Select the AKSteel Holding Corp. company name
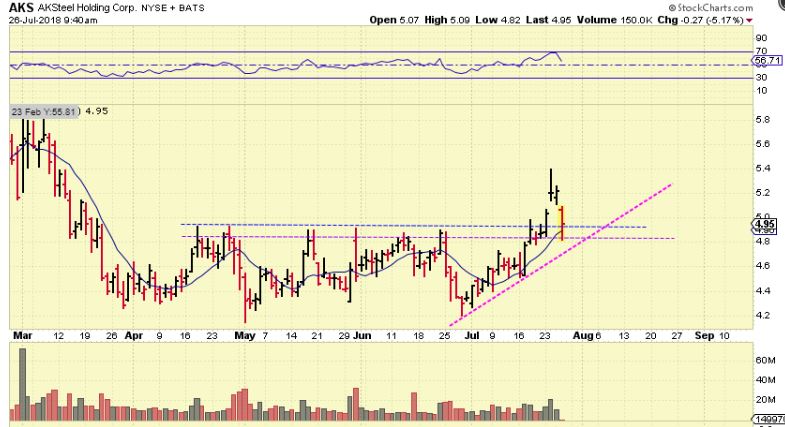Image resolution: width=785 pixels, height=427 pixels. [87, 8]
